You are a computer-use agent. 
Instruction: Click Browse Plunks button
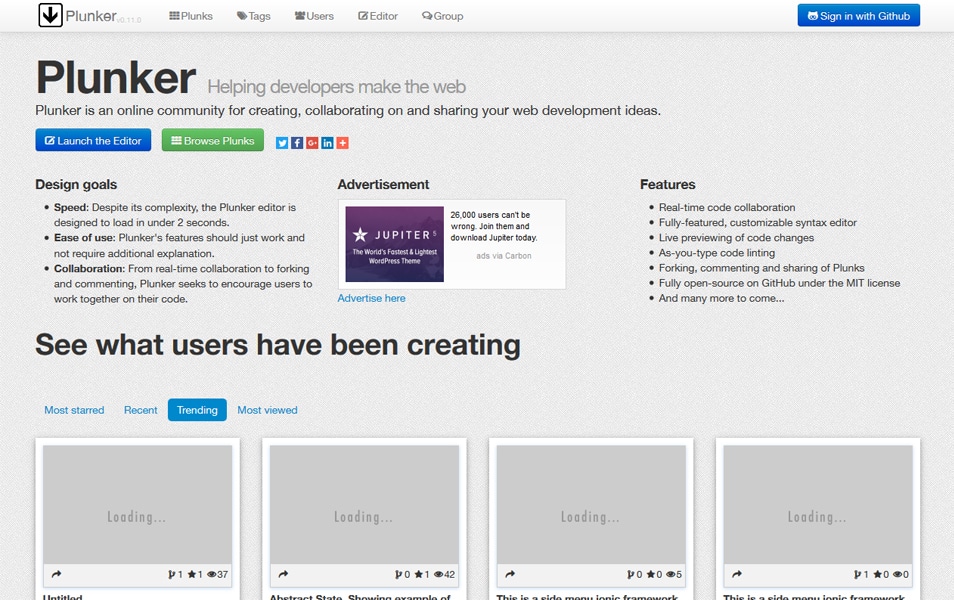[213, 140]
